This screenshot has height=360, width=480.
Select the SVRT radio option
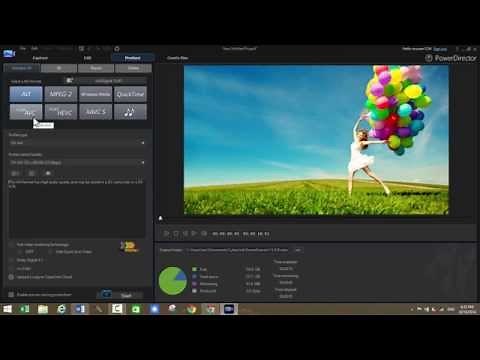20,252
